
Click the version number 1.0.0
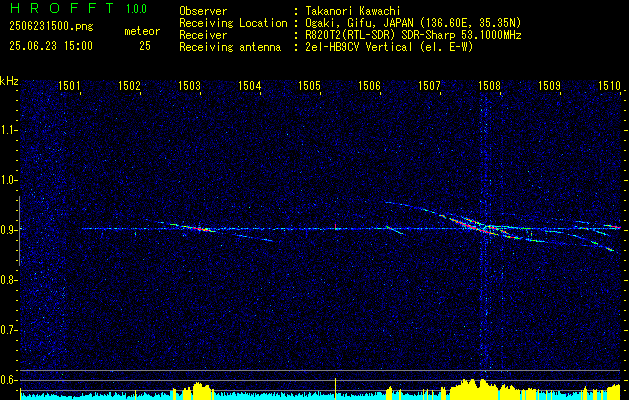[136, 9]
